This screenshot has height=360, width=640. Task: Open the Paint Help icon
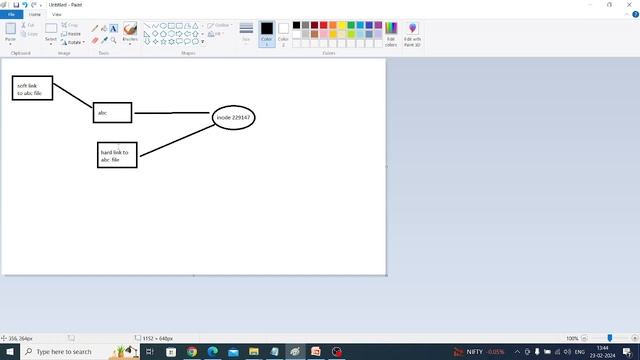tap(635, 14)
